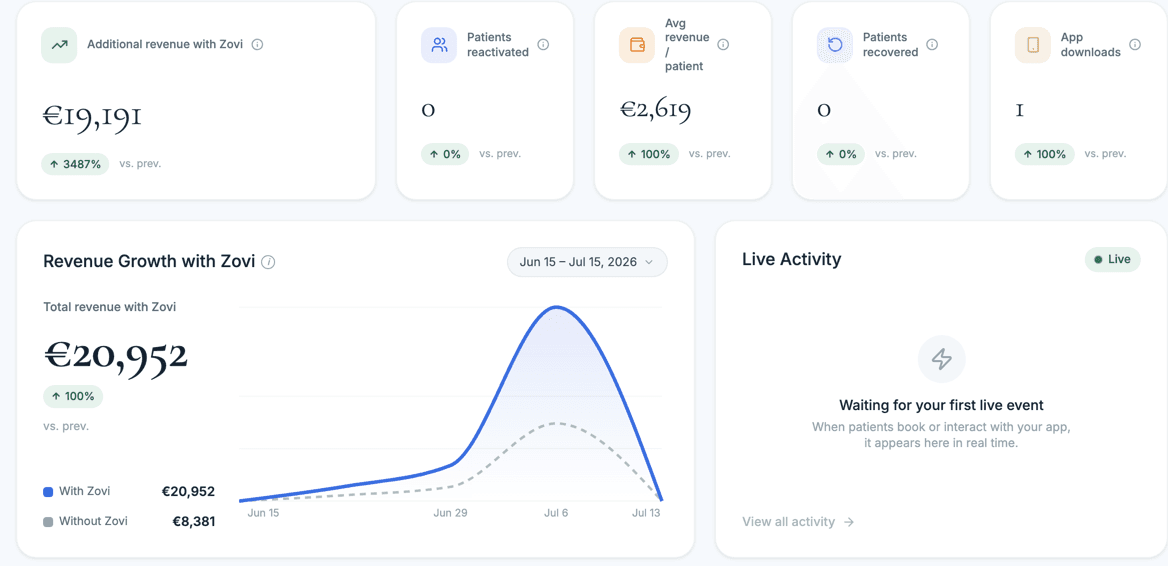Click the Jun 15 axis label
1168x566 pixels.
262,513
